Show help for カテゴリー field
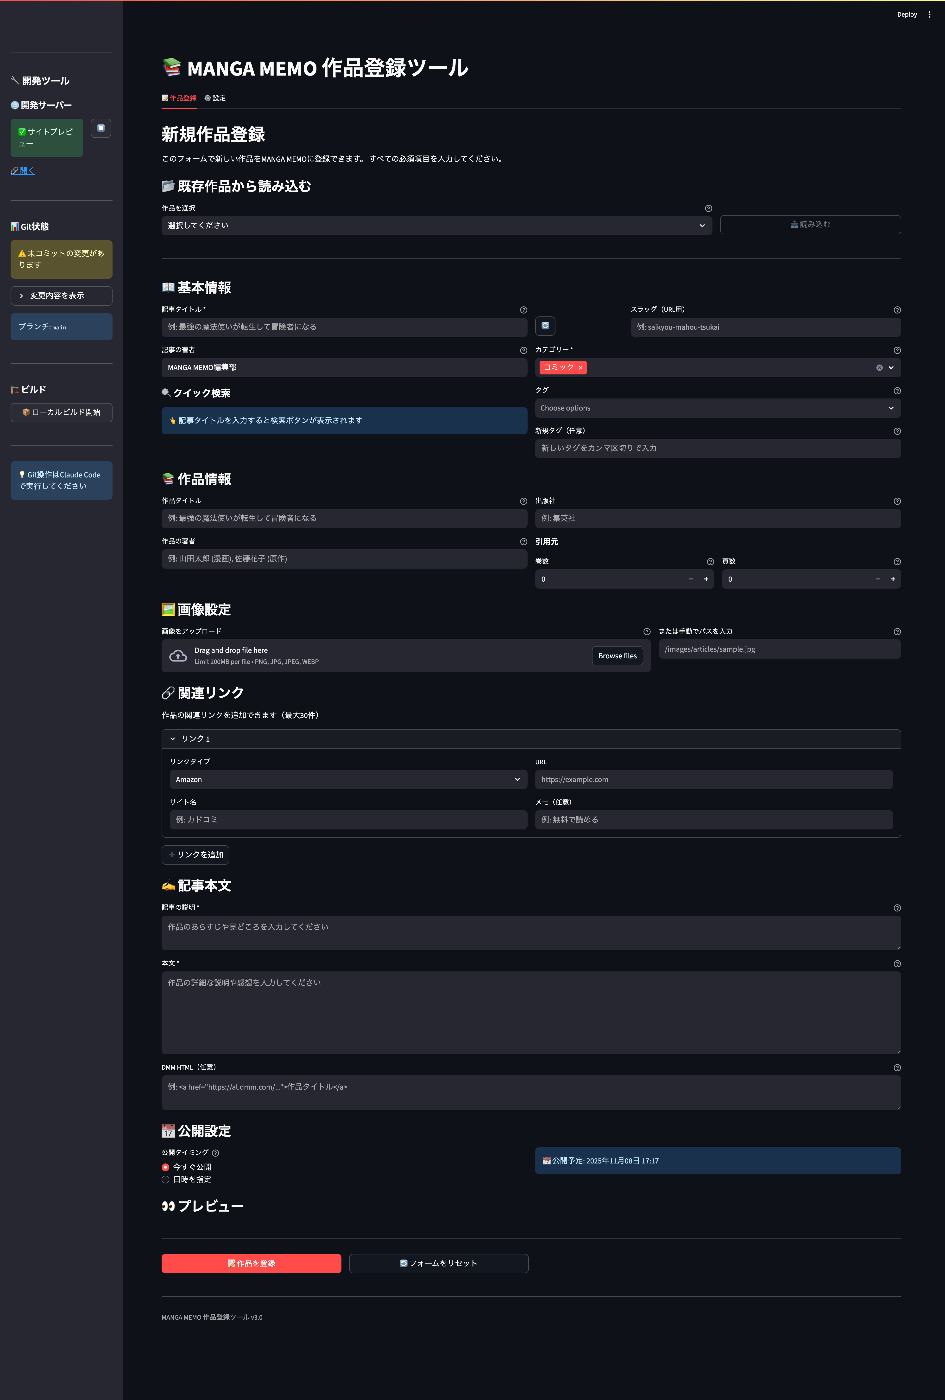 [897, 350]
